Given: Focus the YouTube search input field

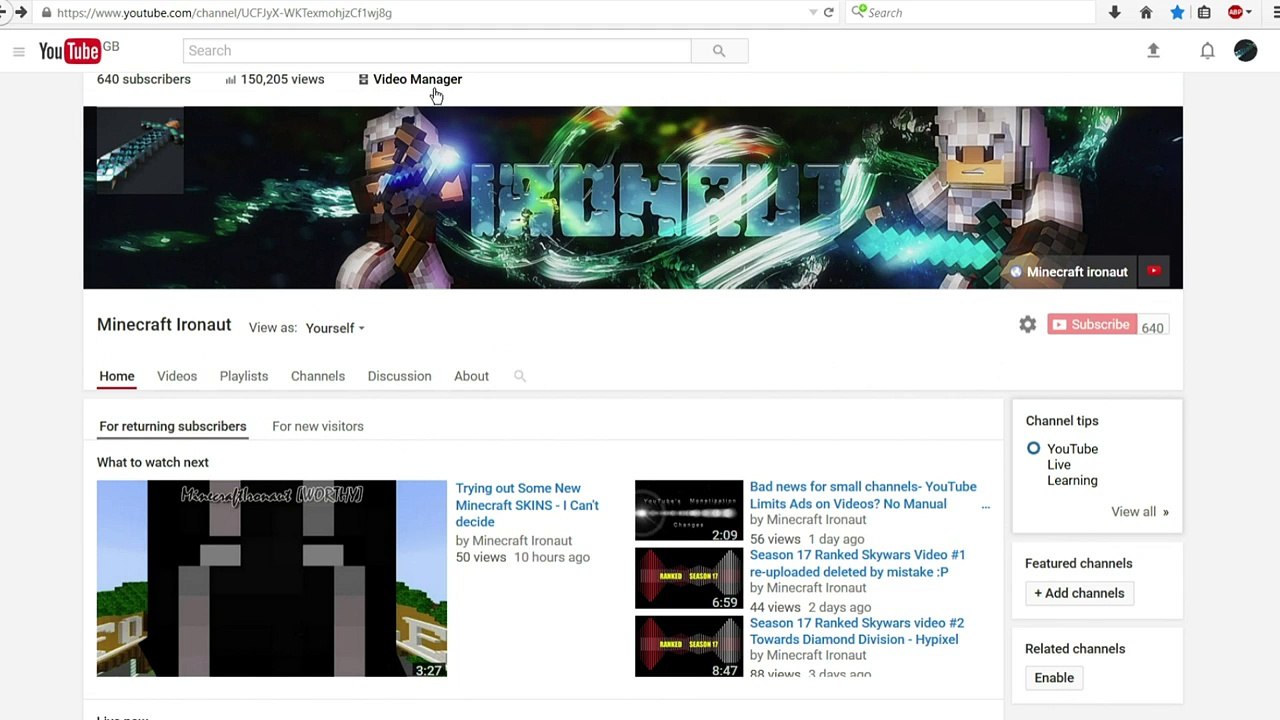Looking at the screenshot, I should coord(437,51).
